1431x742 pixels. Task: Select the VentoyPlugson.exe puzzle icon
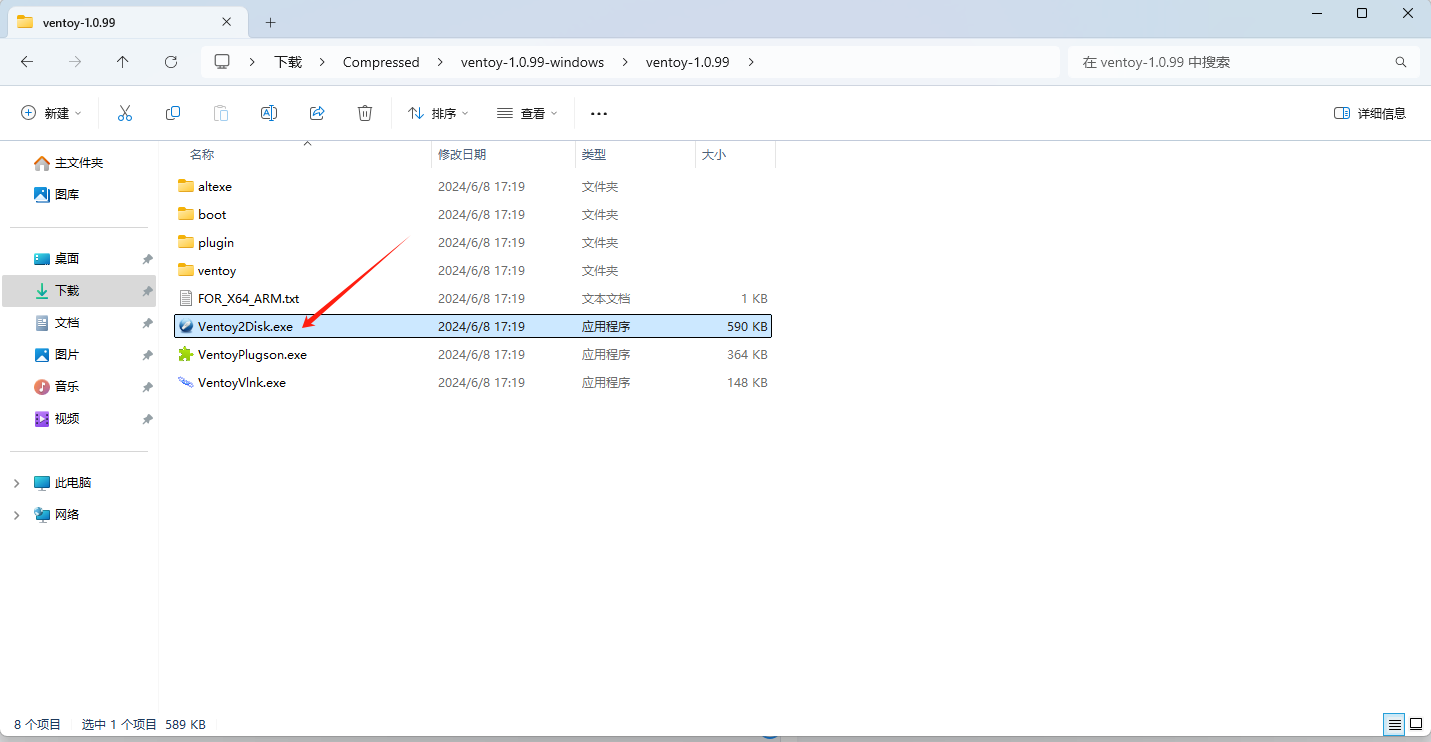tap(185, 354)
